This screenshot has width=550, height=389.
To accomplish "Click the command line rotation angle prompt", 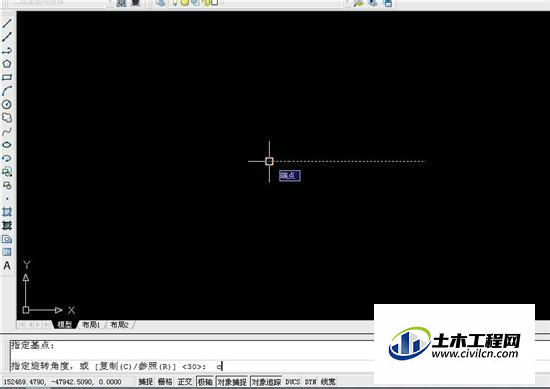I will point(116,366).
